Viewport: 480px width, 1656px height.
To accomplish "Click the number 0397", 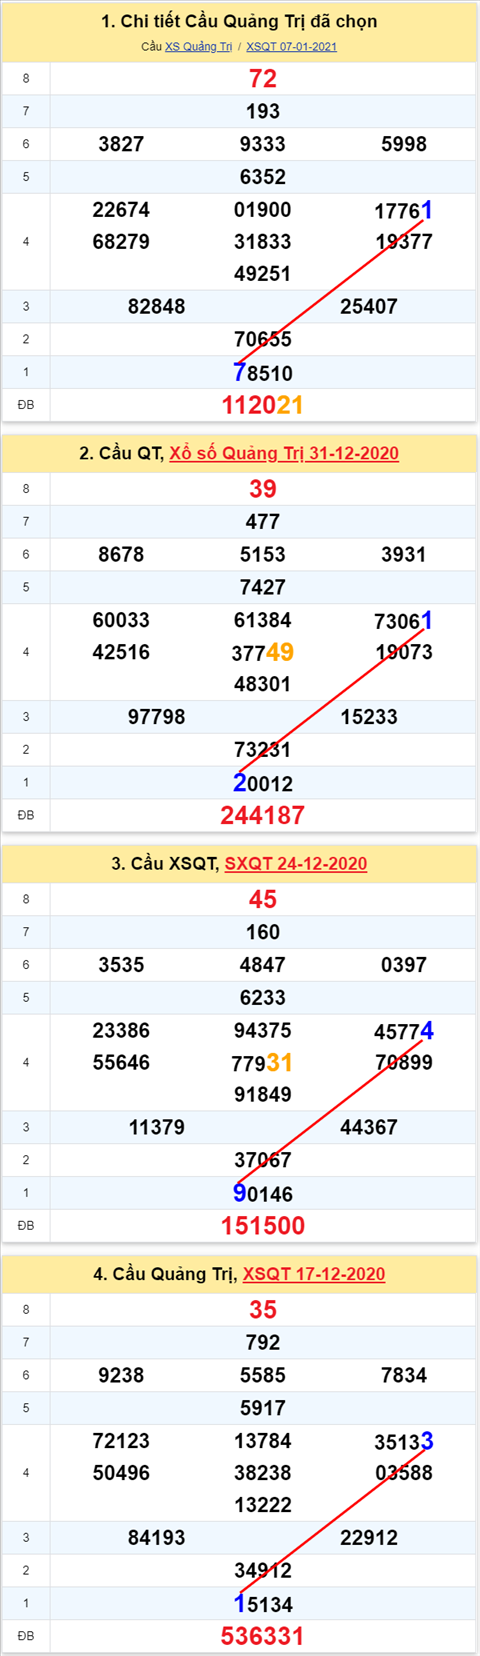I will pos(404,965).
